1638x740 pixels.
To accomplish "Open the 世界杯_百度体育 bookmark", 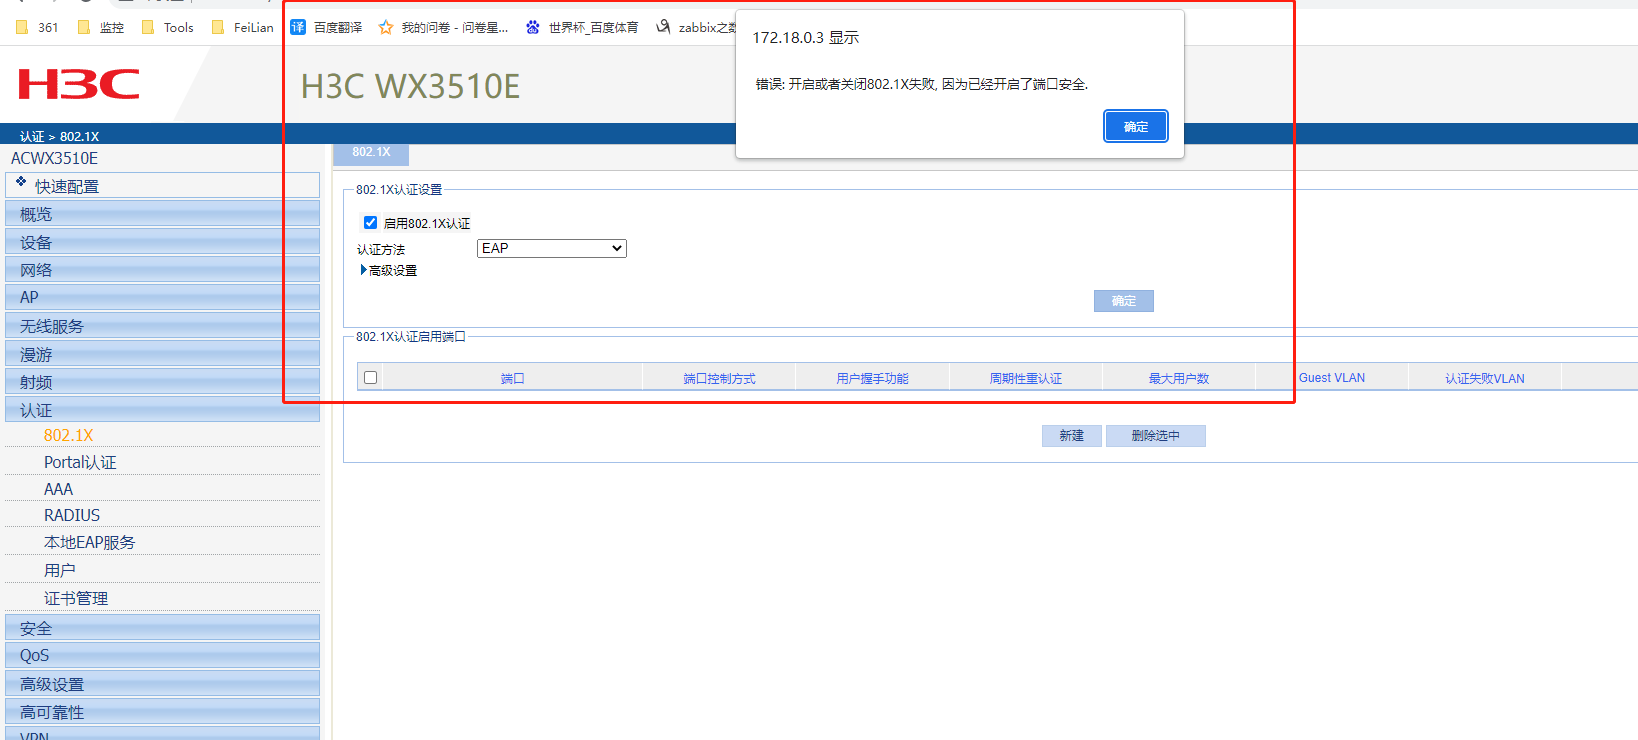I will coord(581,27).
